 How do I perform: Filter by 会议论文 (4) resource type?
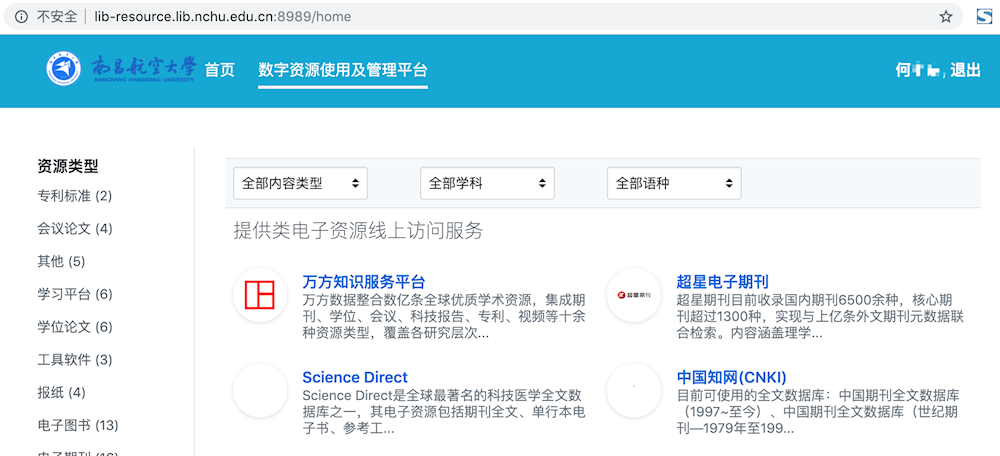(x=75, y=228)
